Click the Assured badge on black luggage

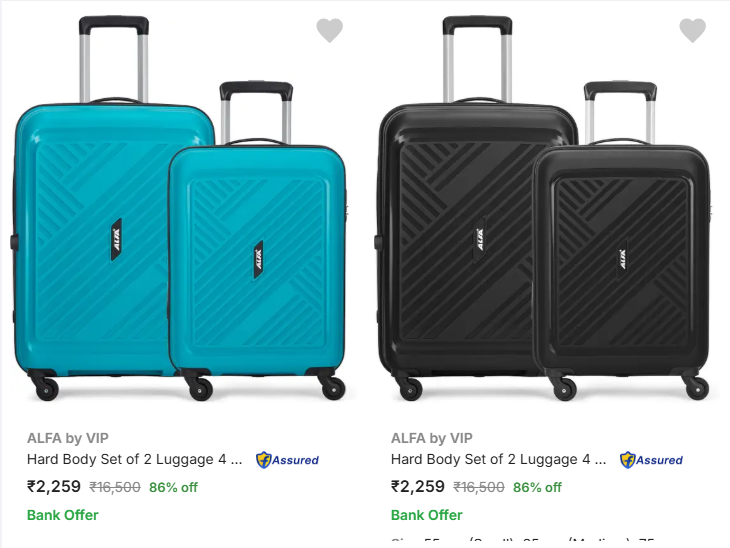652,460
